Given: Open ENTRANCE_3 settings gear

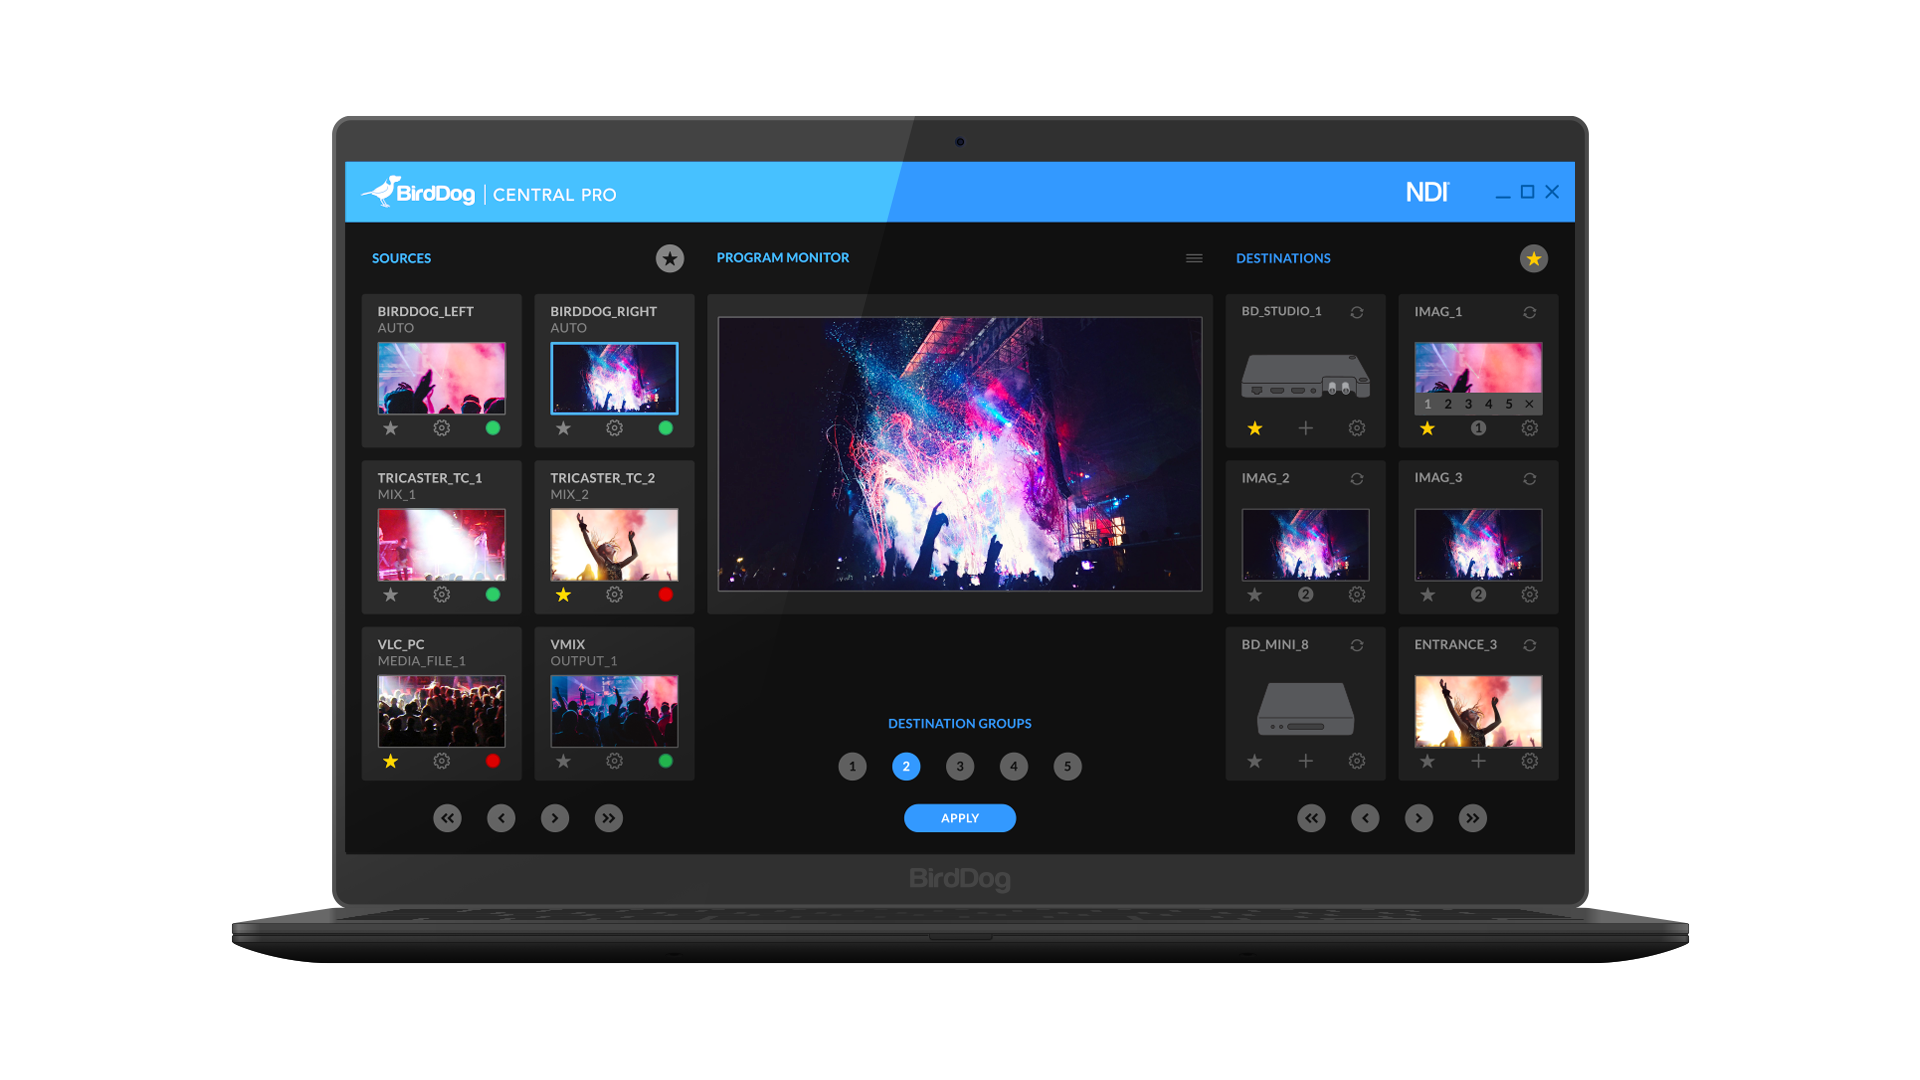Looking at the screenshot, I should (1530, 761).
